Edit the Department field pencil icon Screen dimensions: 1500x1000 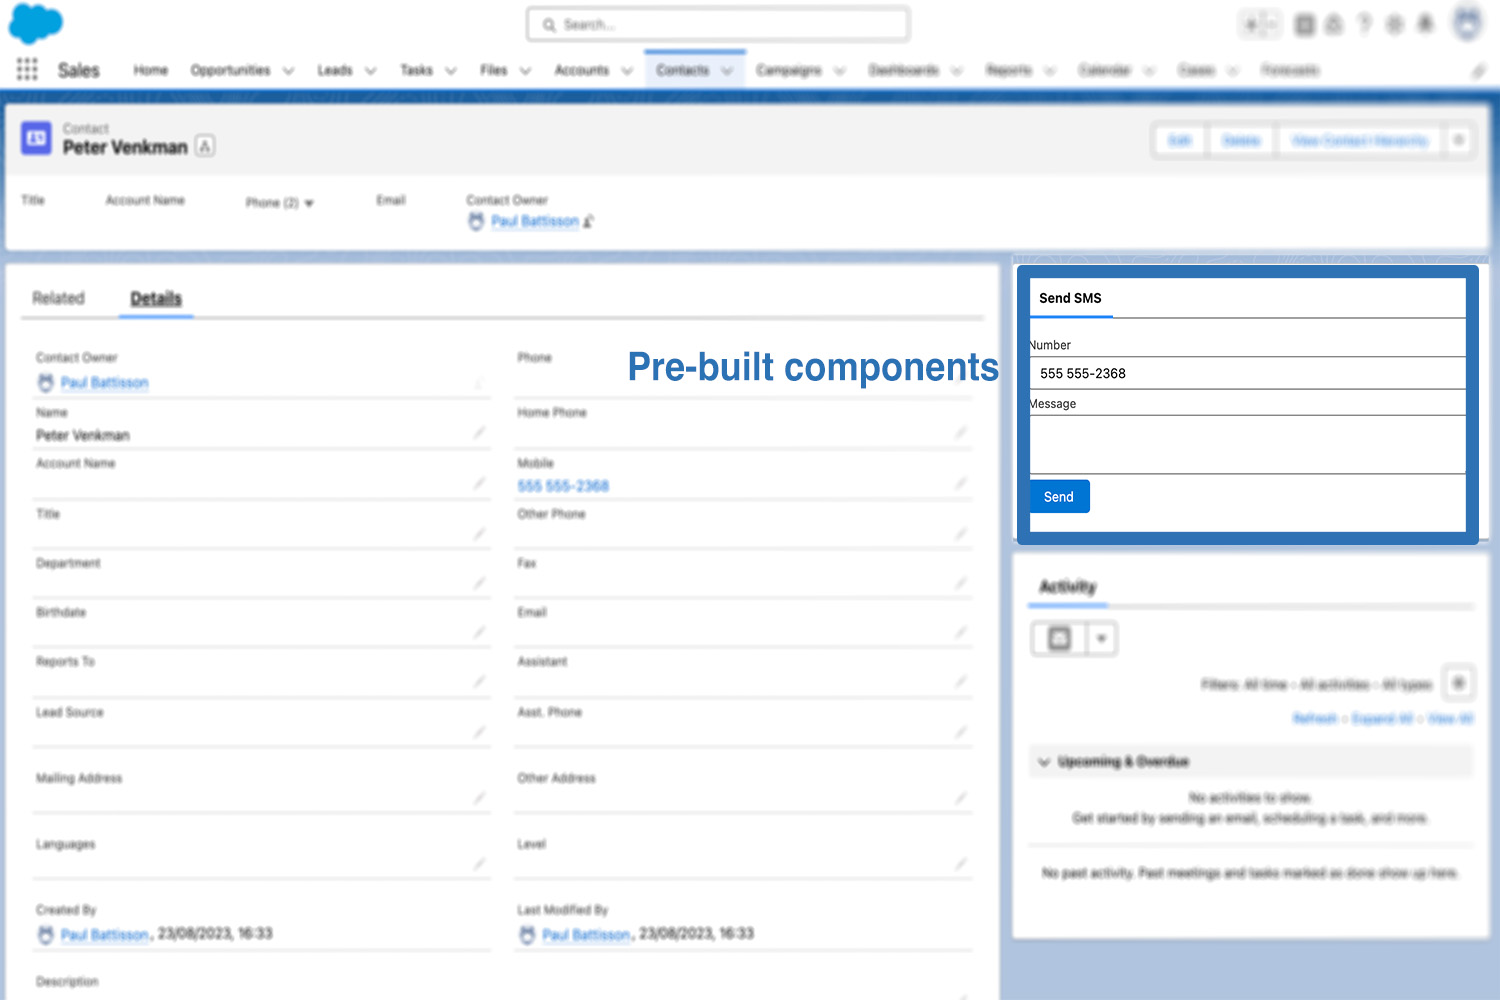478,581
